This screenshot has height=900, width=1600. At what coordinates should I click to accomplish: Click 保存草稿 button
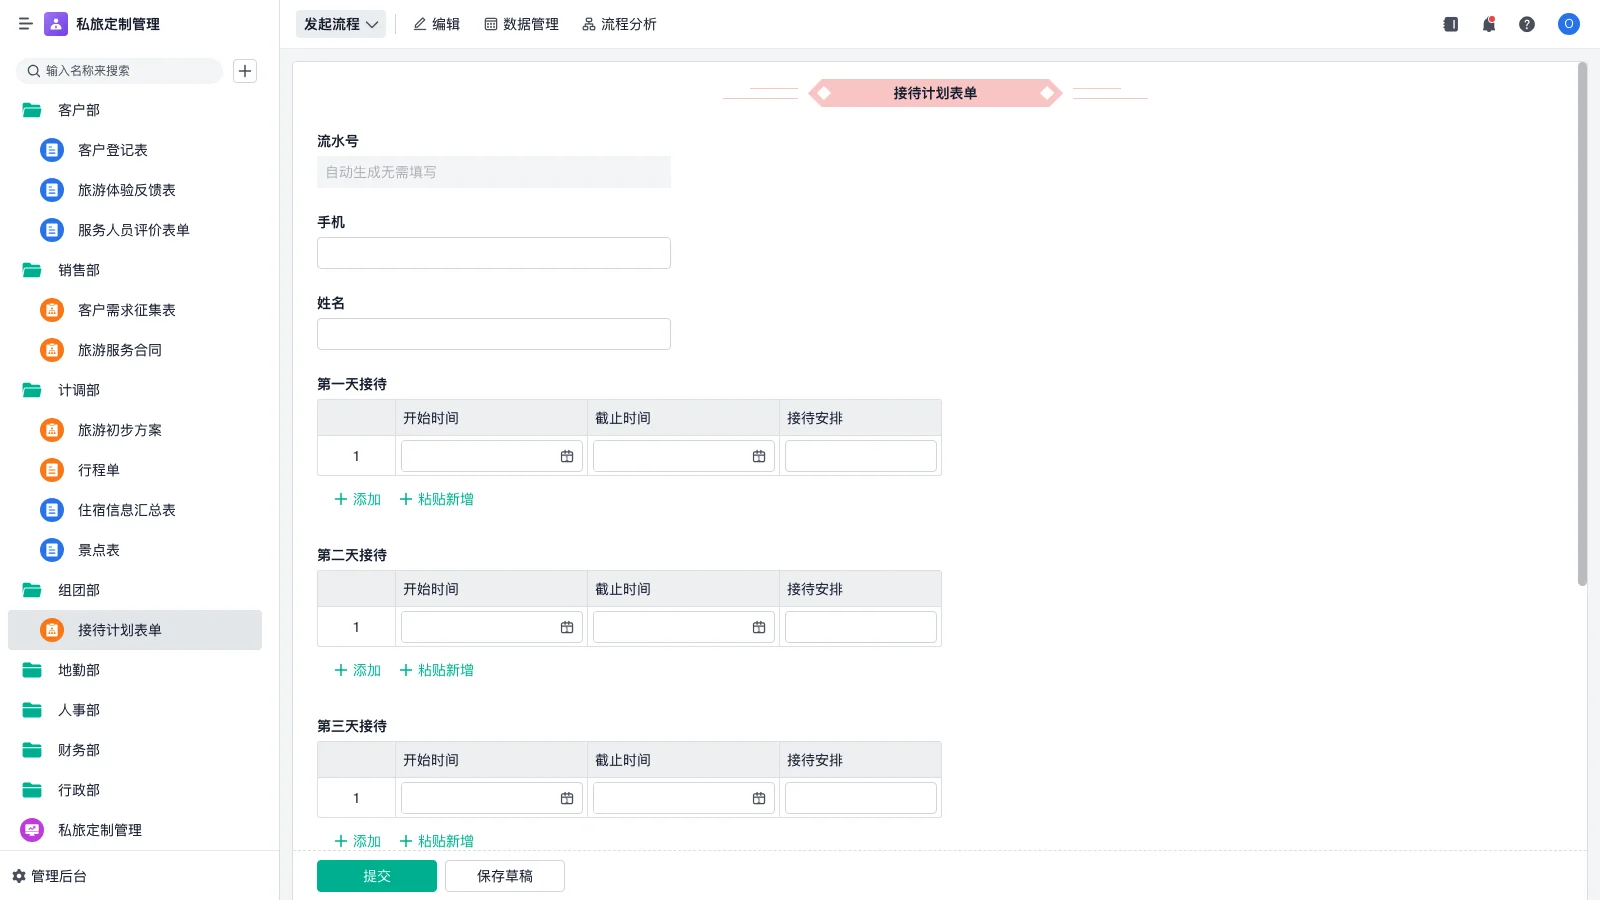click(x=505, y=876)
